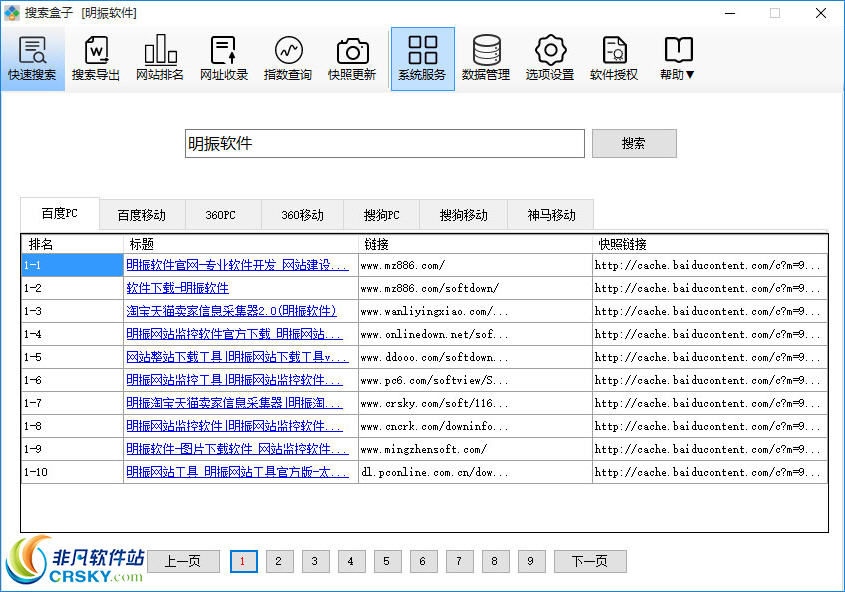The width and height of the screenshot is (845, 592).
Task: Select page 1 button
Action: tap(244, 561)
